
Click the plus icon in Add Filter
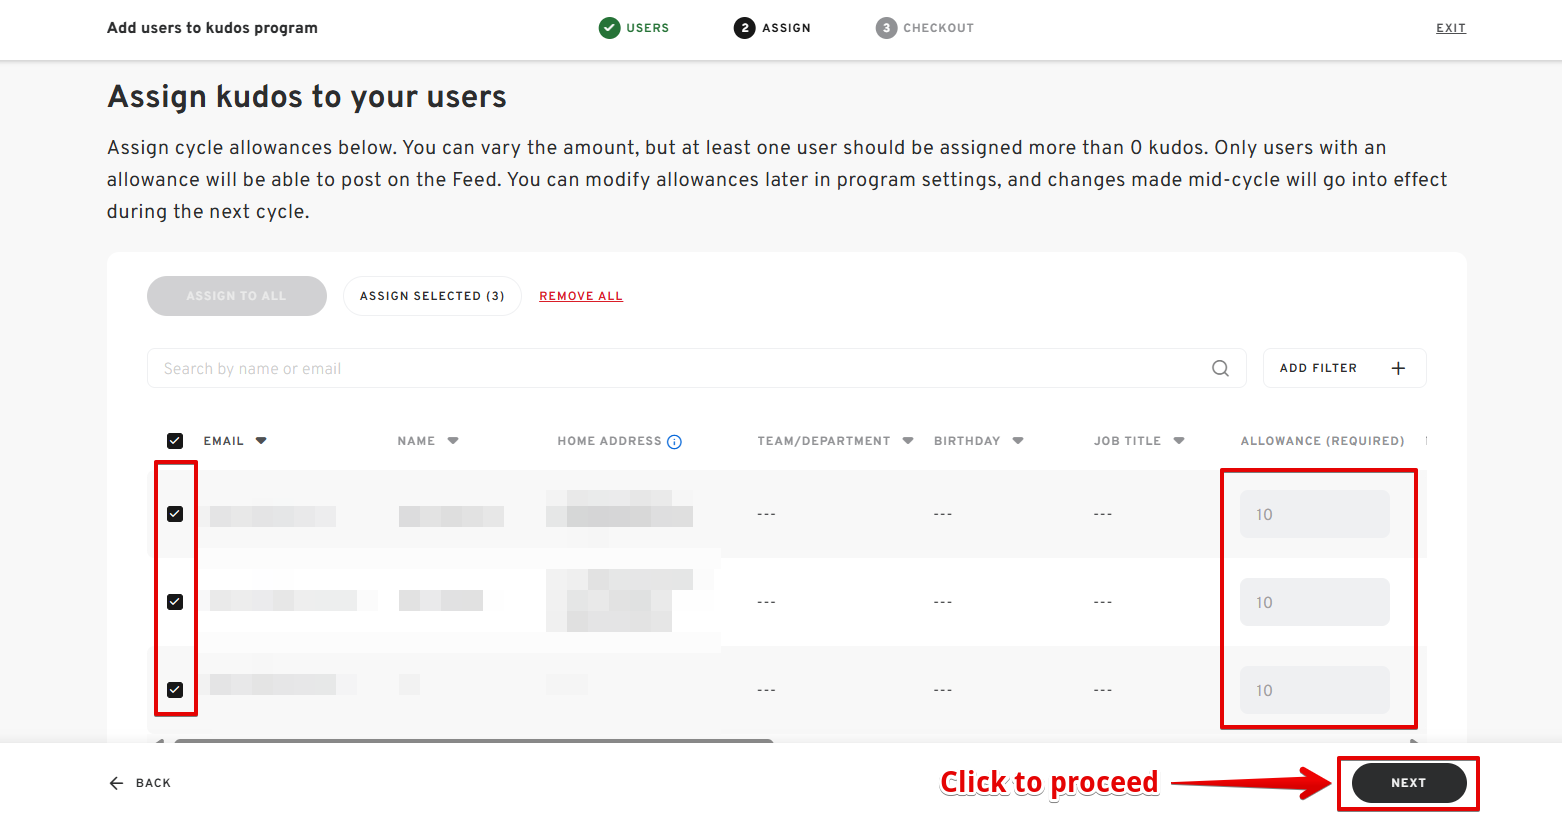coord(1398,368)
